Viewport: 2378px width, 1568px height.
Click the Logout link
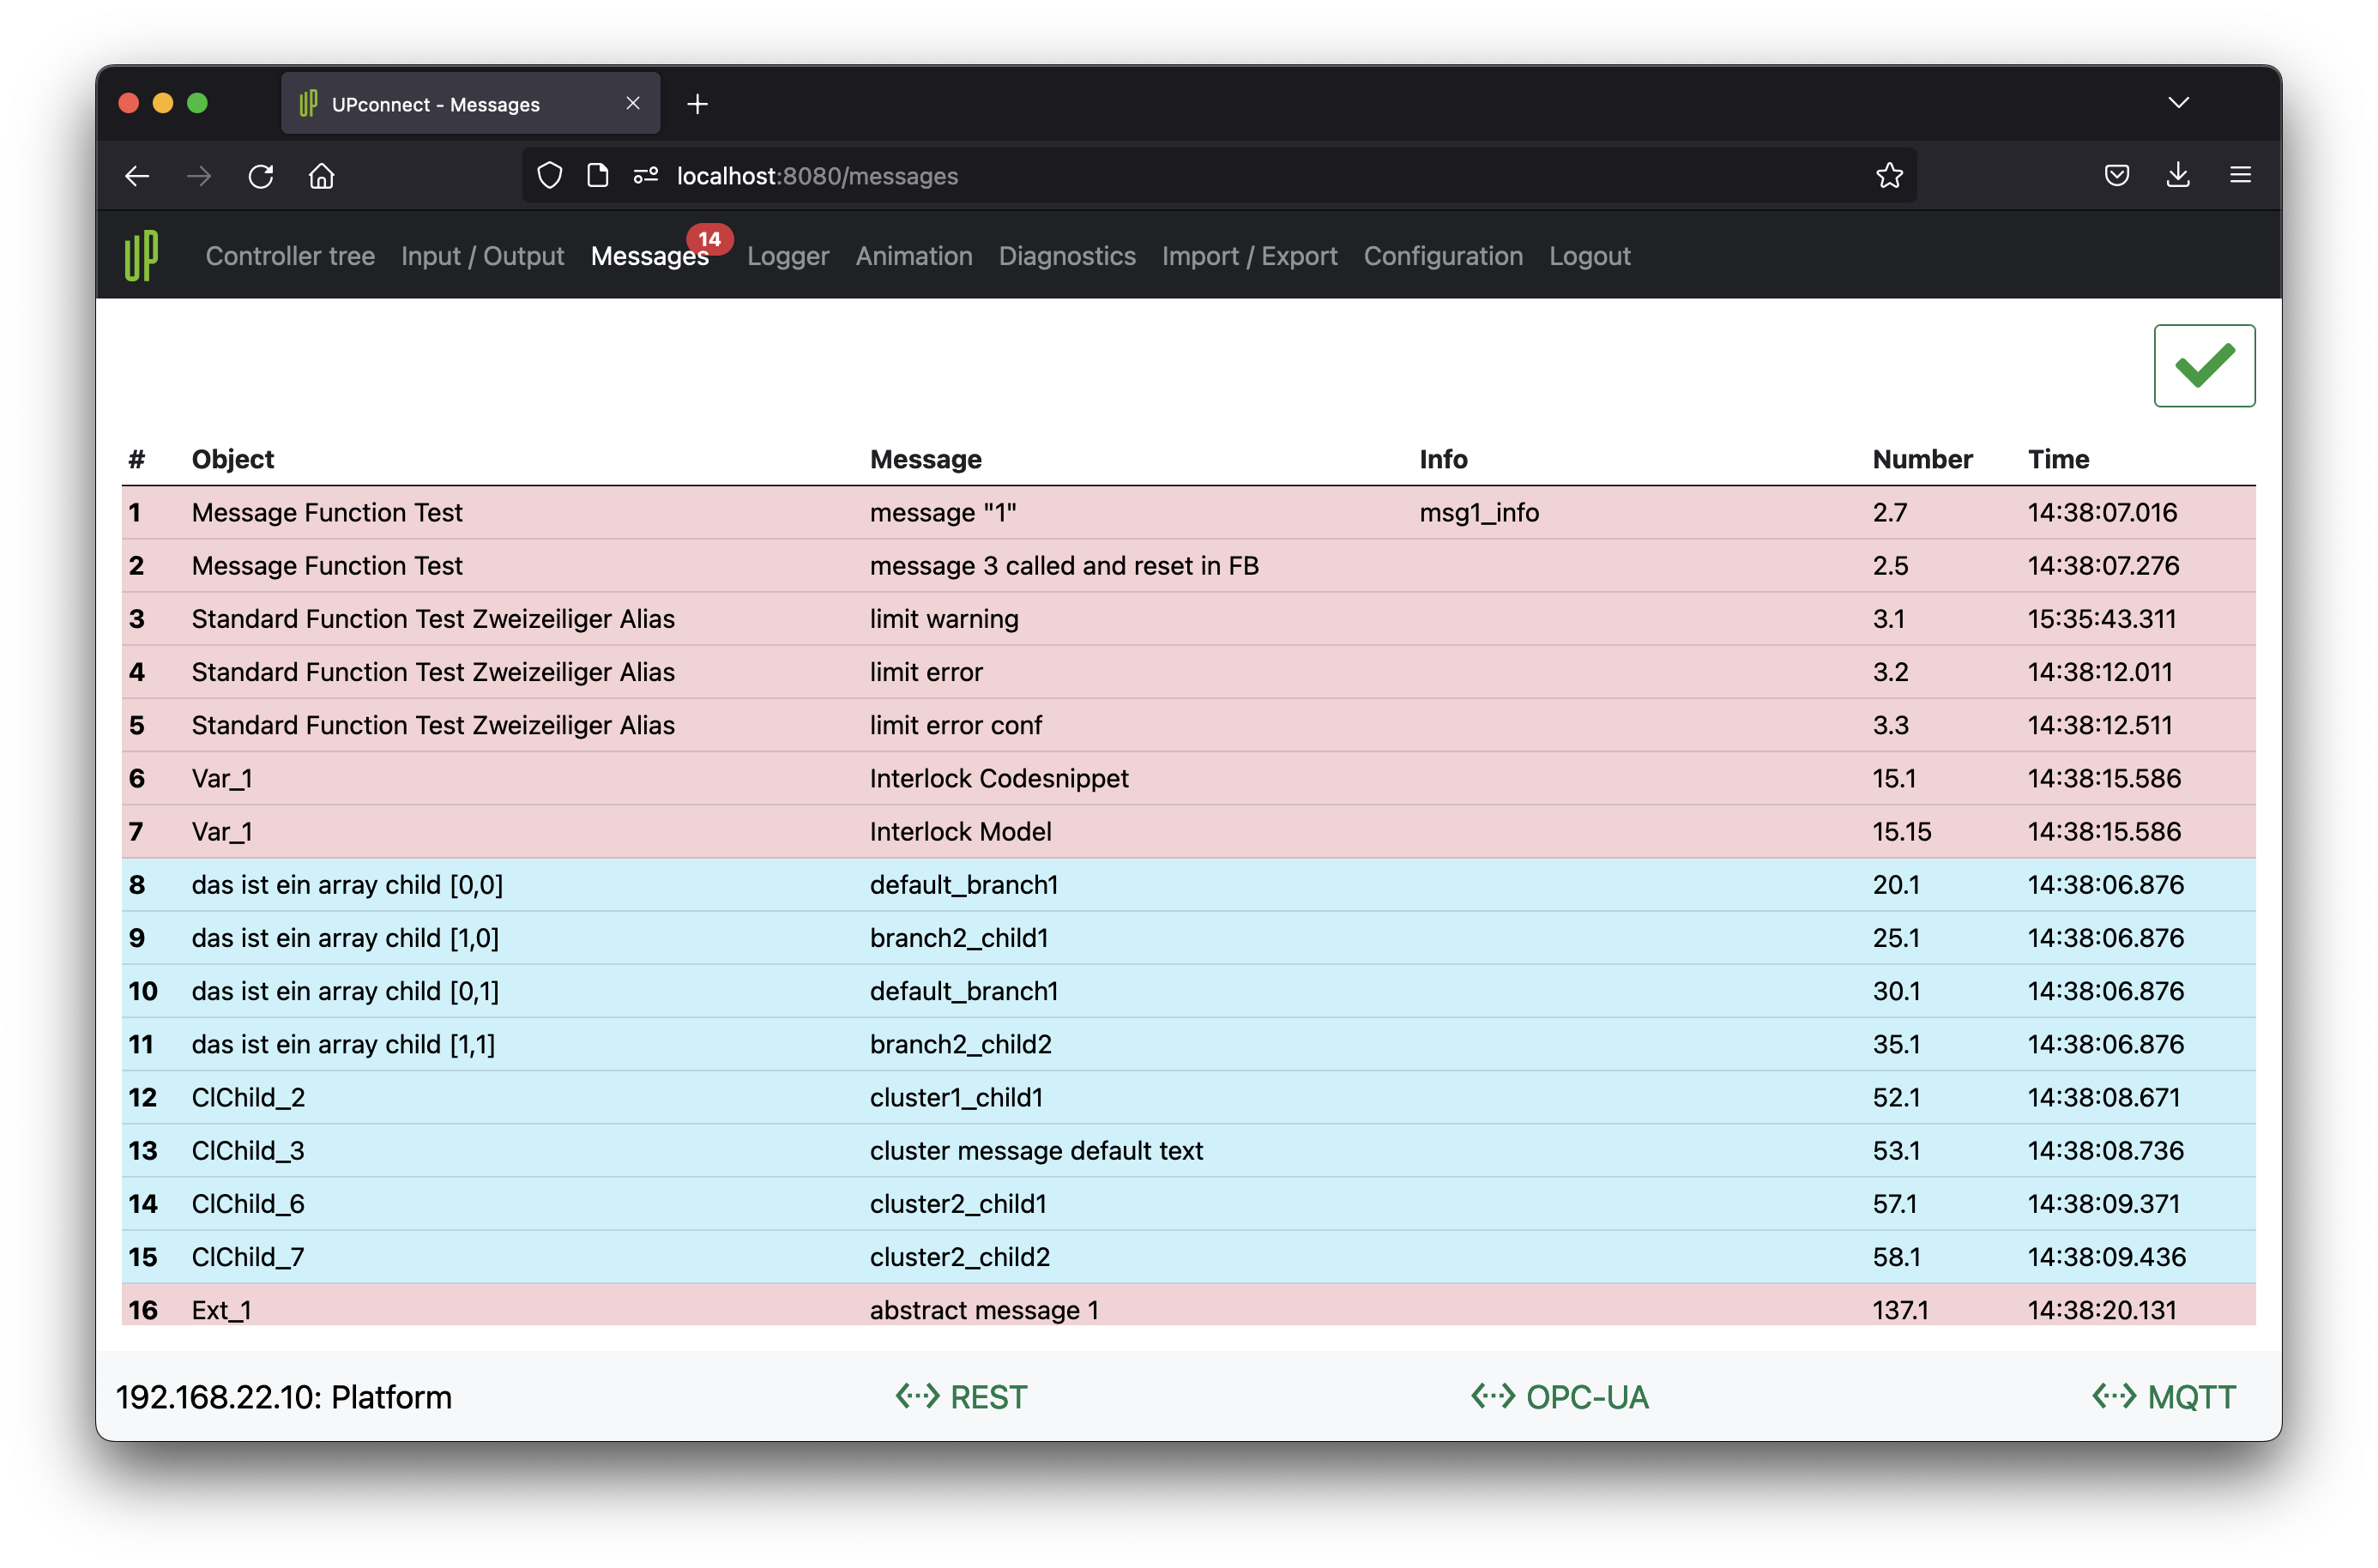[x=1589, y=256]
